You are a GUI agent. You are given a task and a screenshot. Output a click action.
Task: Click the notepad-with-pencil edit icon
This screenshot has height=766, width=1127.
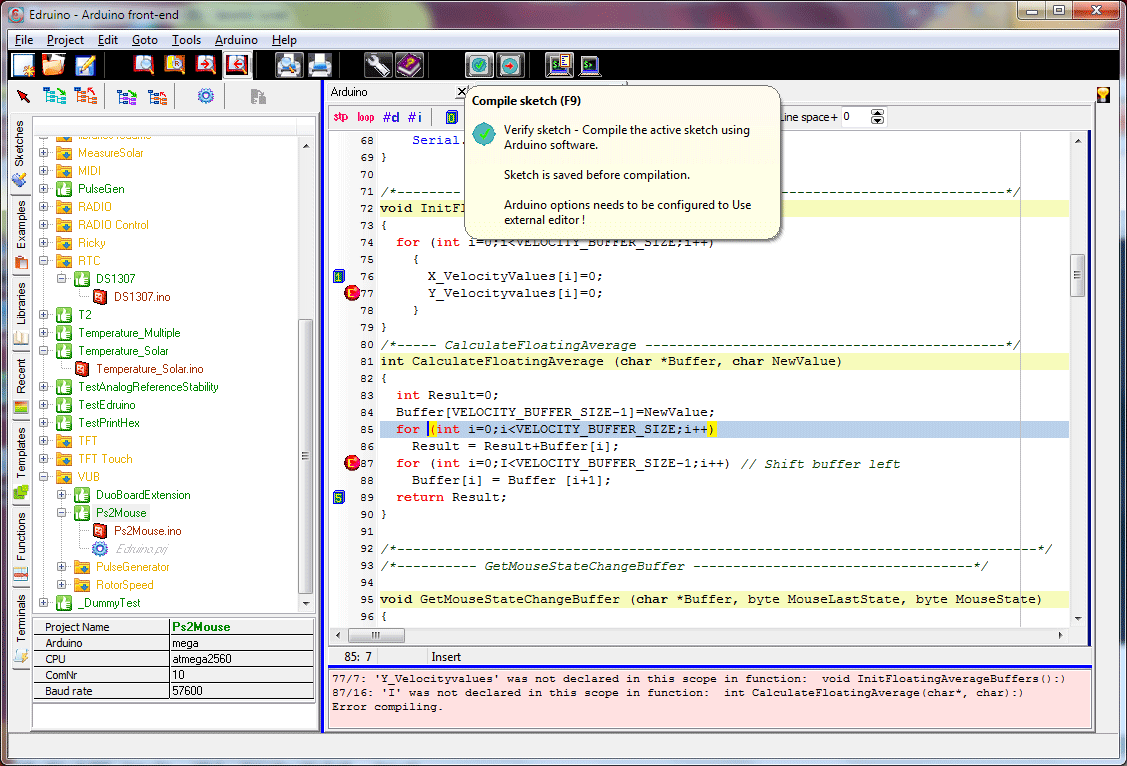pos(85,65)
